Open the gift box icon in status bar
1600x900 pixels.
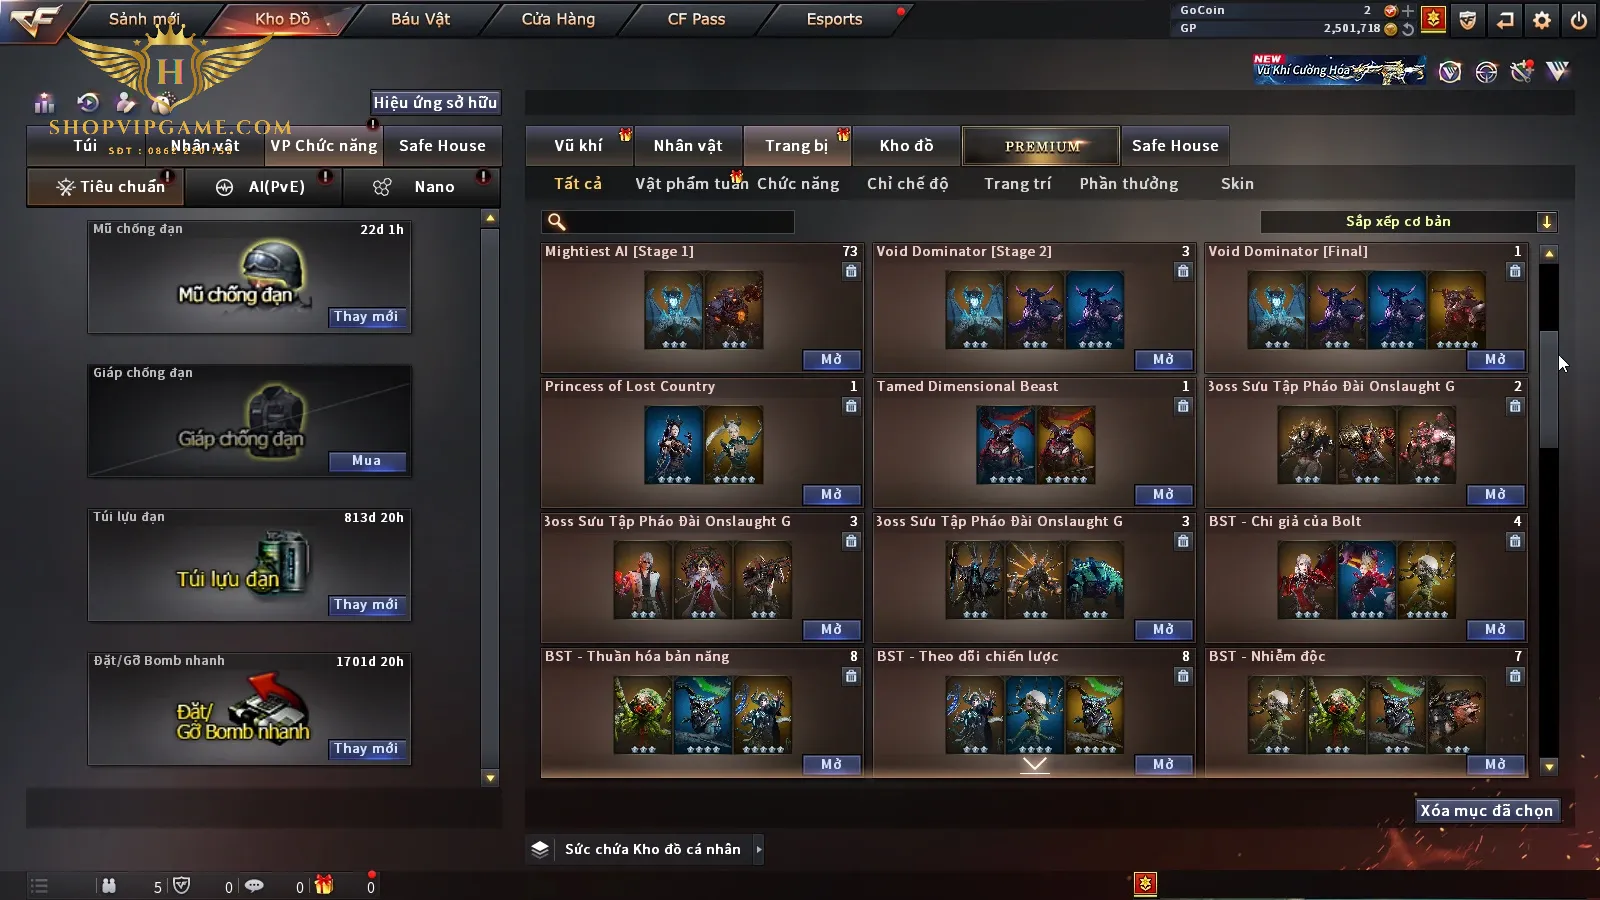click(324, 885)
